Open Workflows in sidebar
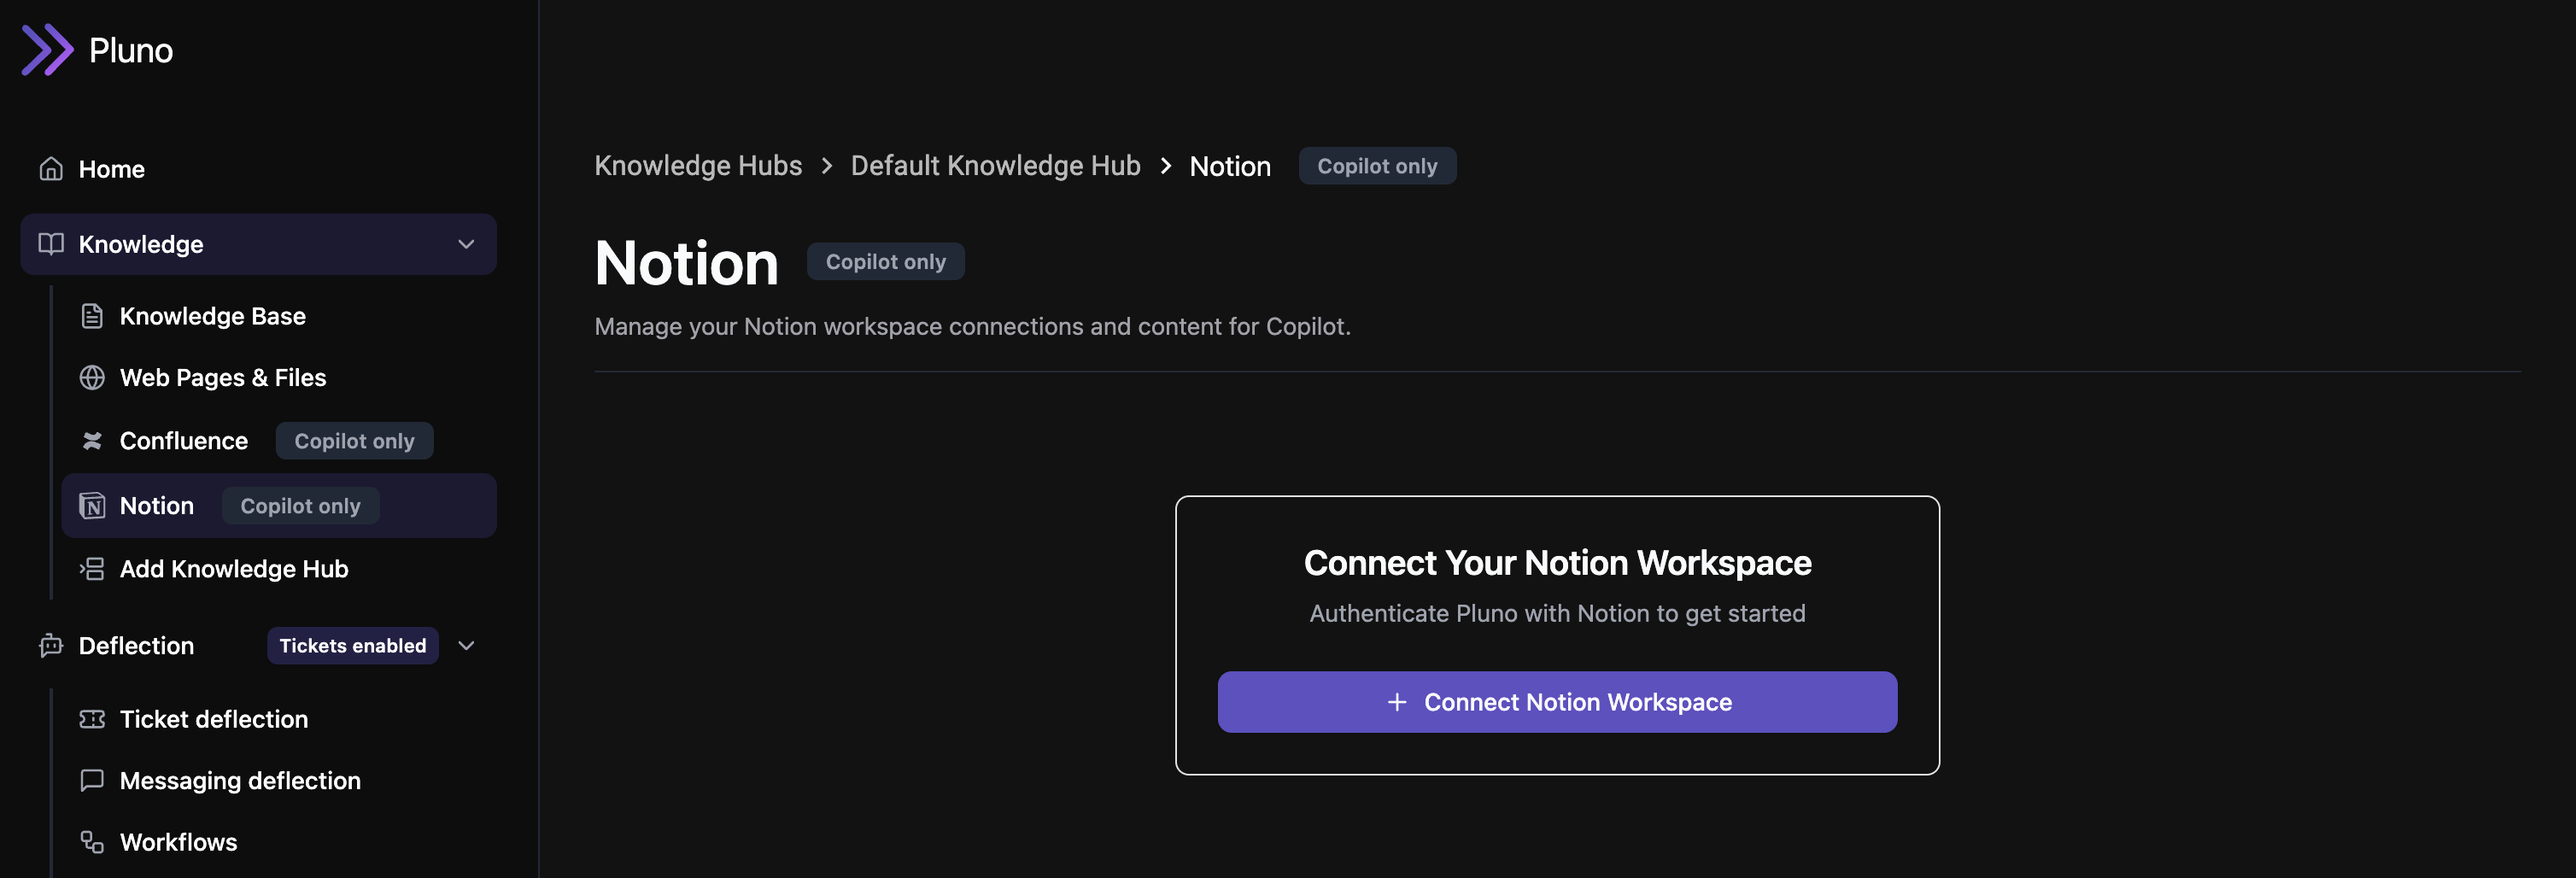 coord(278,842)
